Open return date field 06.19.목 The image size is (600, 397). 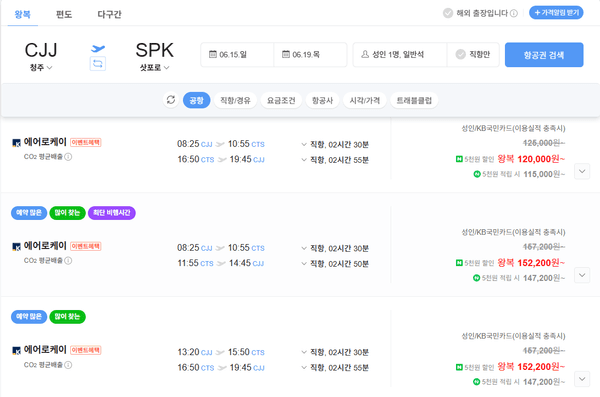coord(310,55)
